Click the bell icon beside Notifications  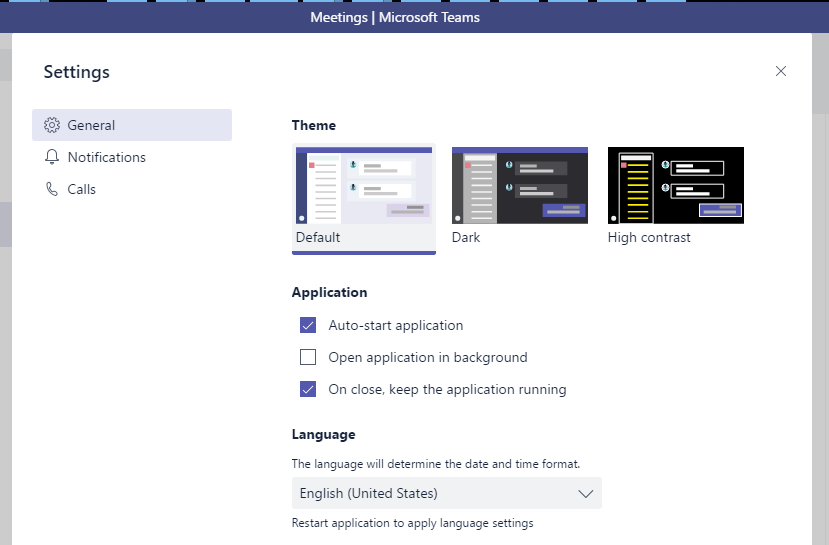tap(52, 157)
